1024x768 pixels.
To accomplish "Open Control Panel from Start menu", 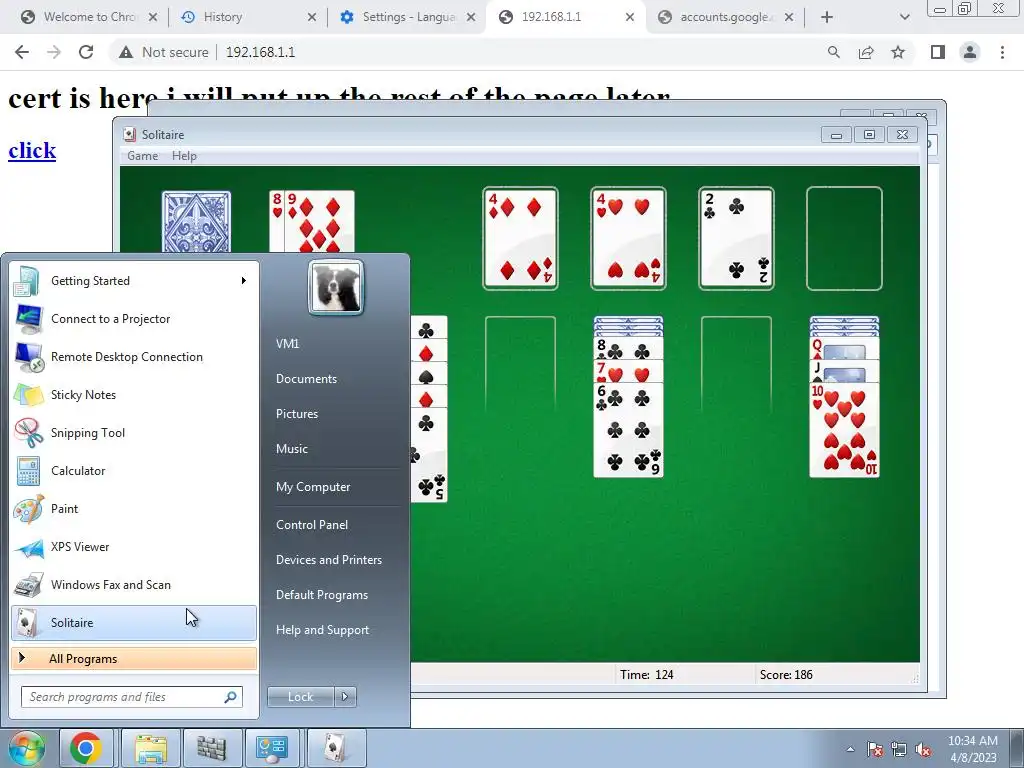I will [312, 525].
